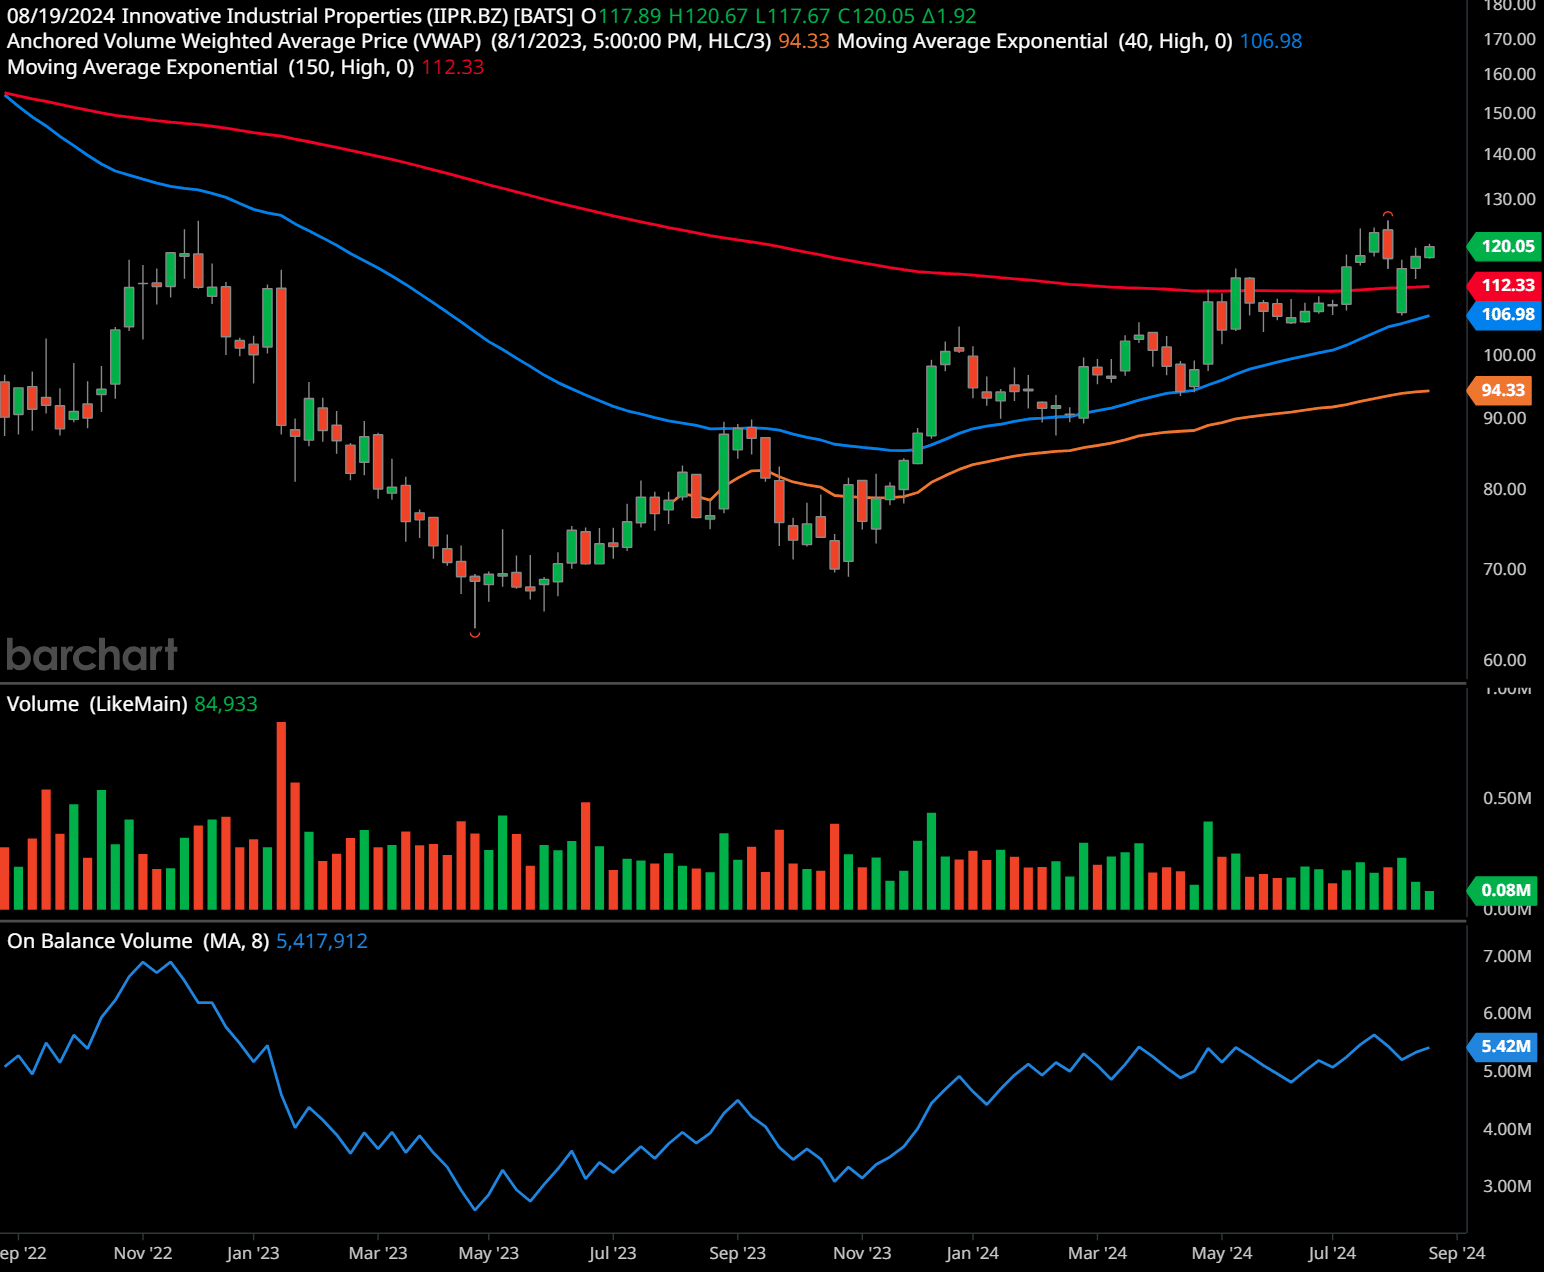Click the Nov '22 date axis label
This screenshot has height=1272, width=1544.
(x=143, y=1253)
